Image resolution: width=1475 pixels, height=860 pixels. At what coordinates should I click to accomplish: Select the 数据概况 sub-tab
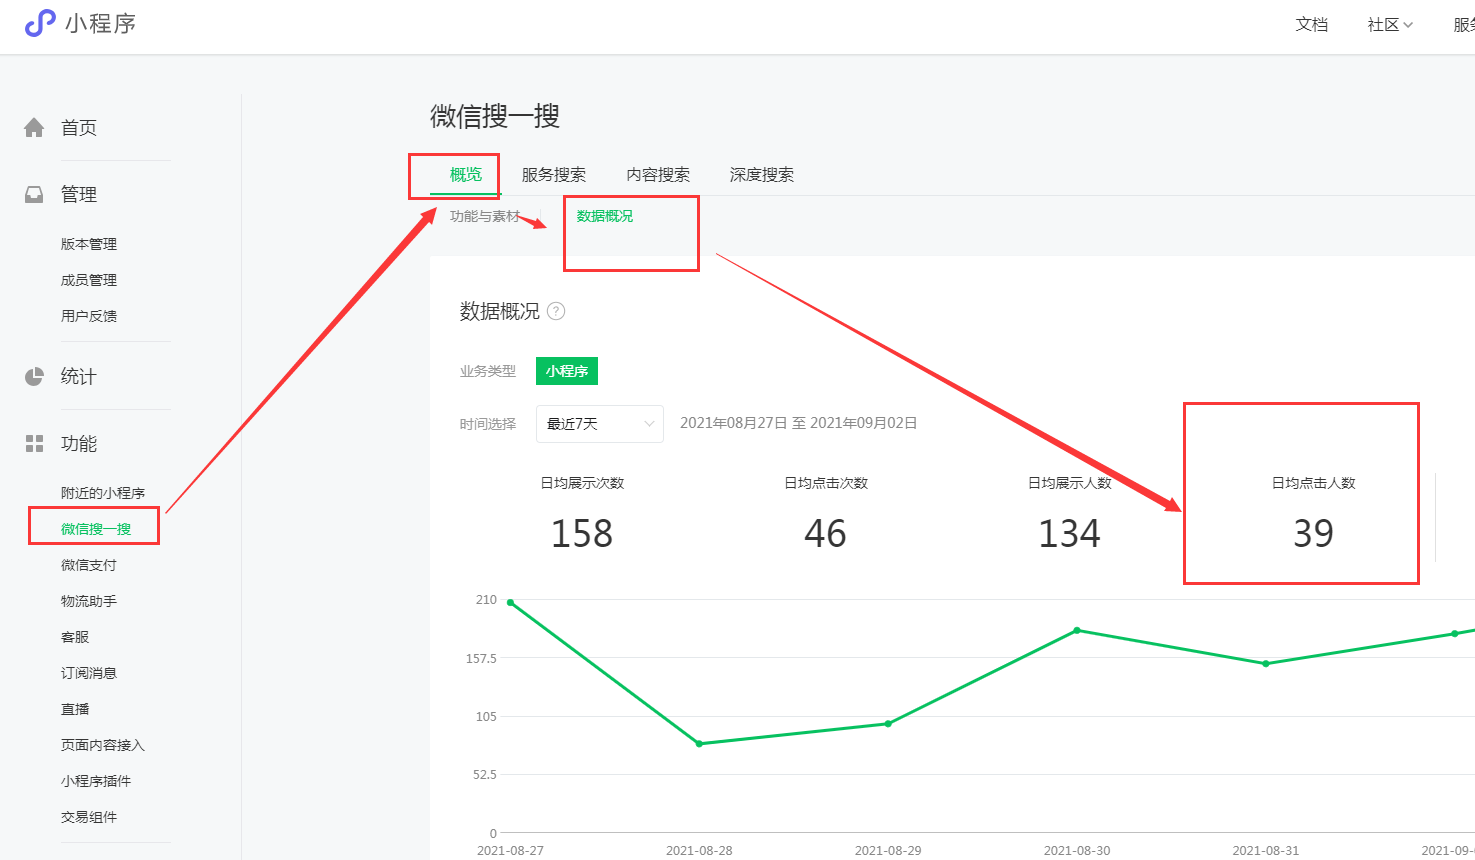(605, 216)
